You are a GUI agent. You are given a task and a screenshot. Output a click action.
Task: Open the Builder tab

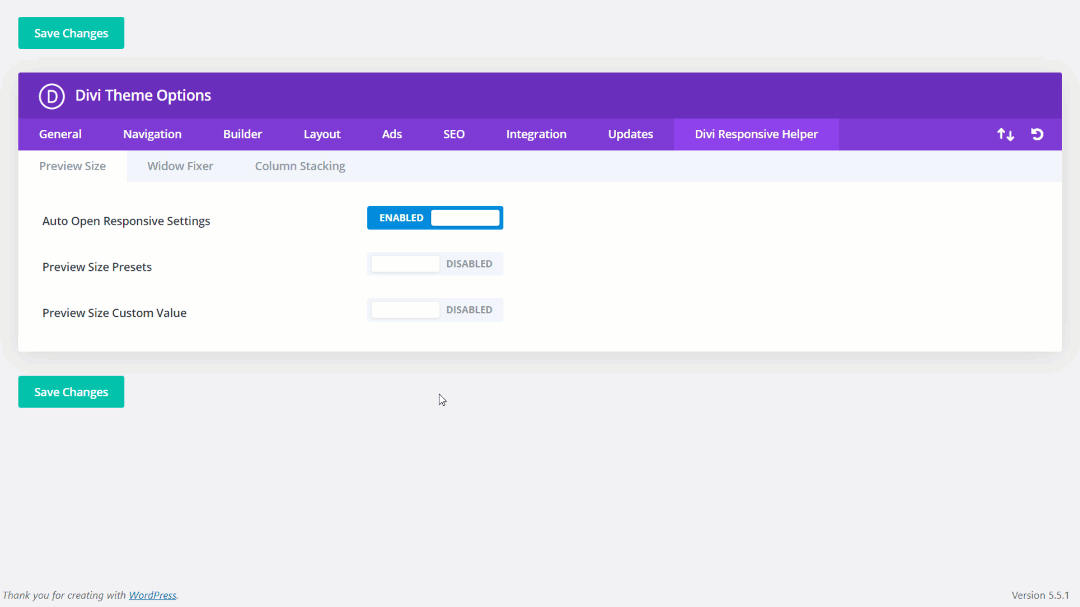tap(242, 134)
